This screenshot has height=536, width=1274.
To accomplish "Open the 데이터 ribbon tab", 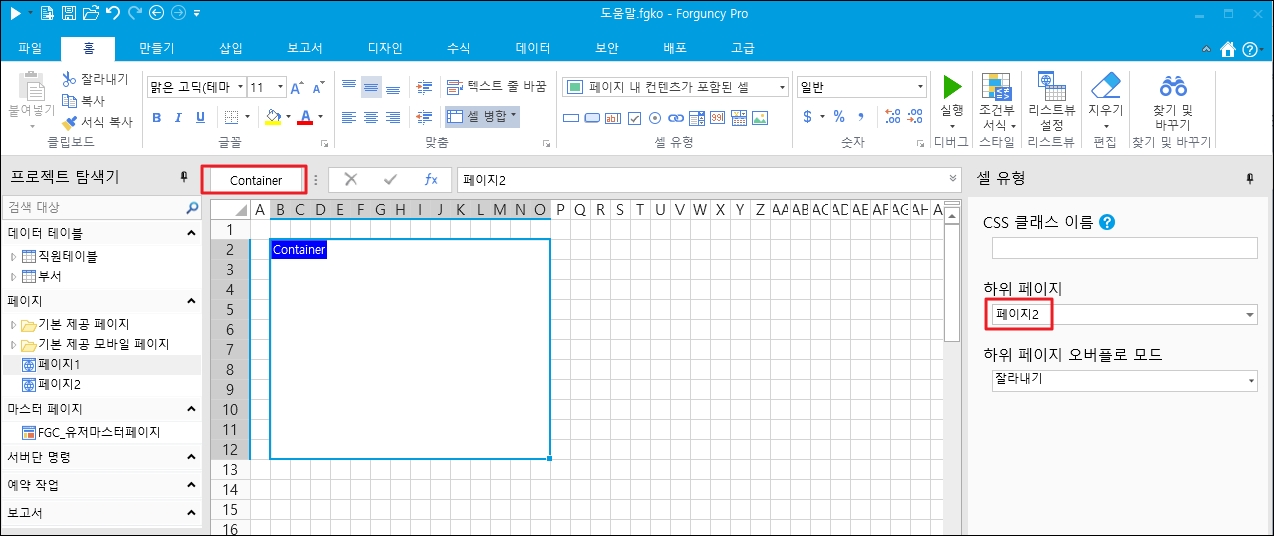I will click(532, 47).
